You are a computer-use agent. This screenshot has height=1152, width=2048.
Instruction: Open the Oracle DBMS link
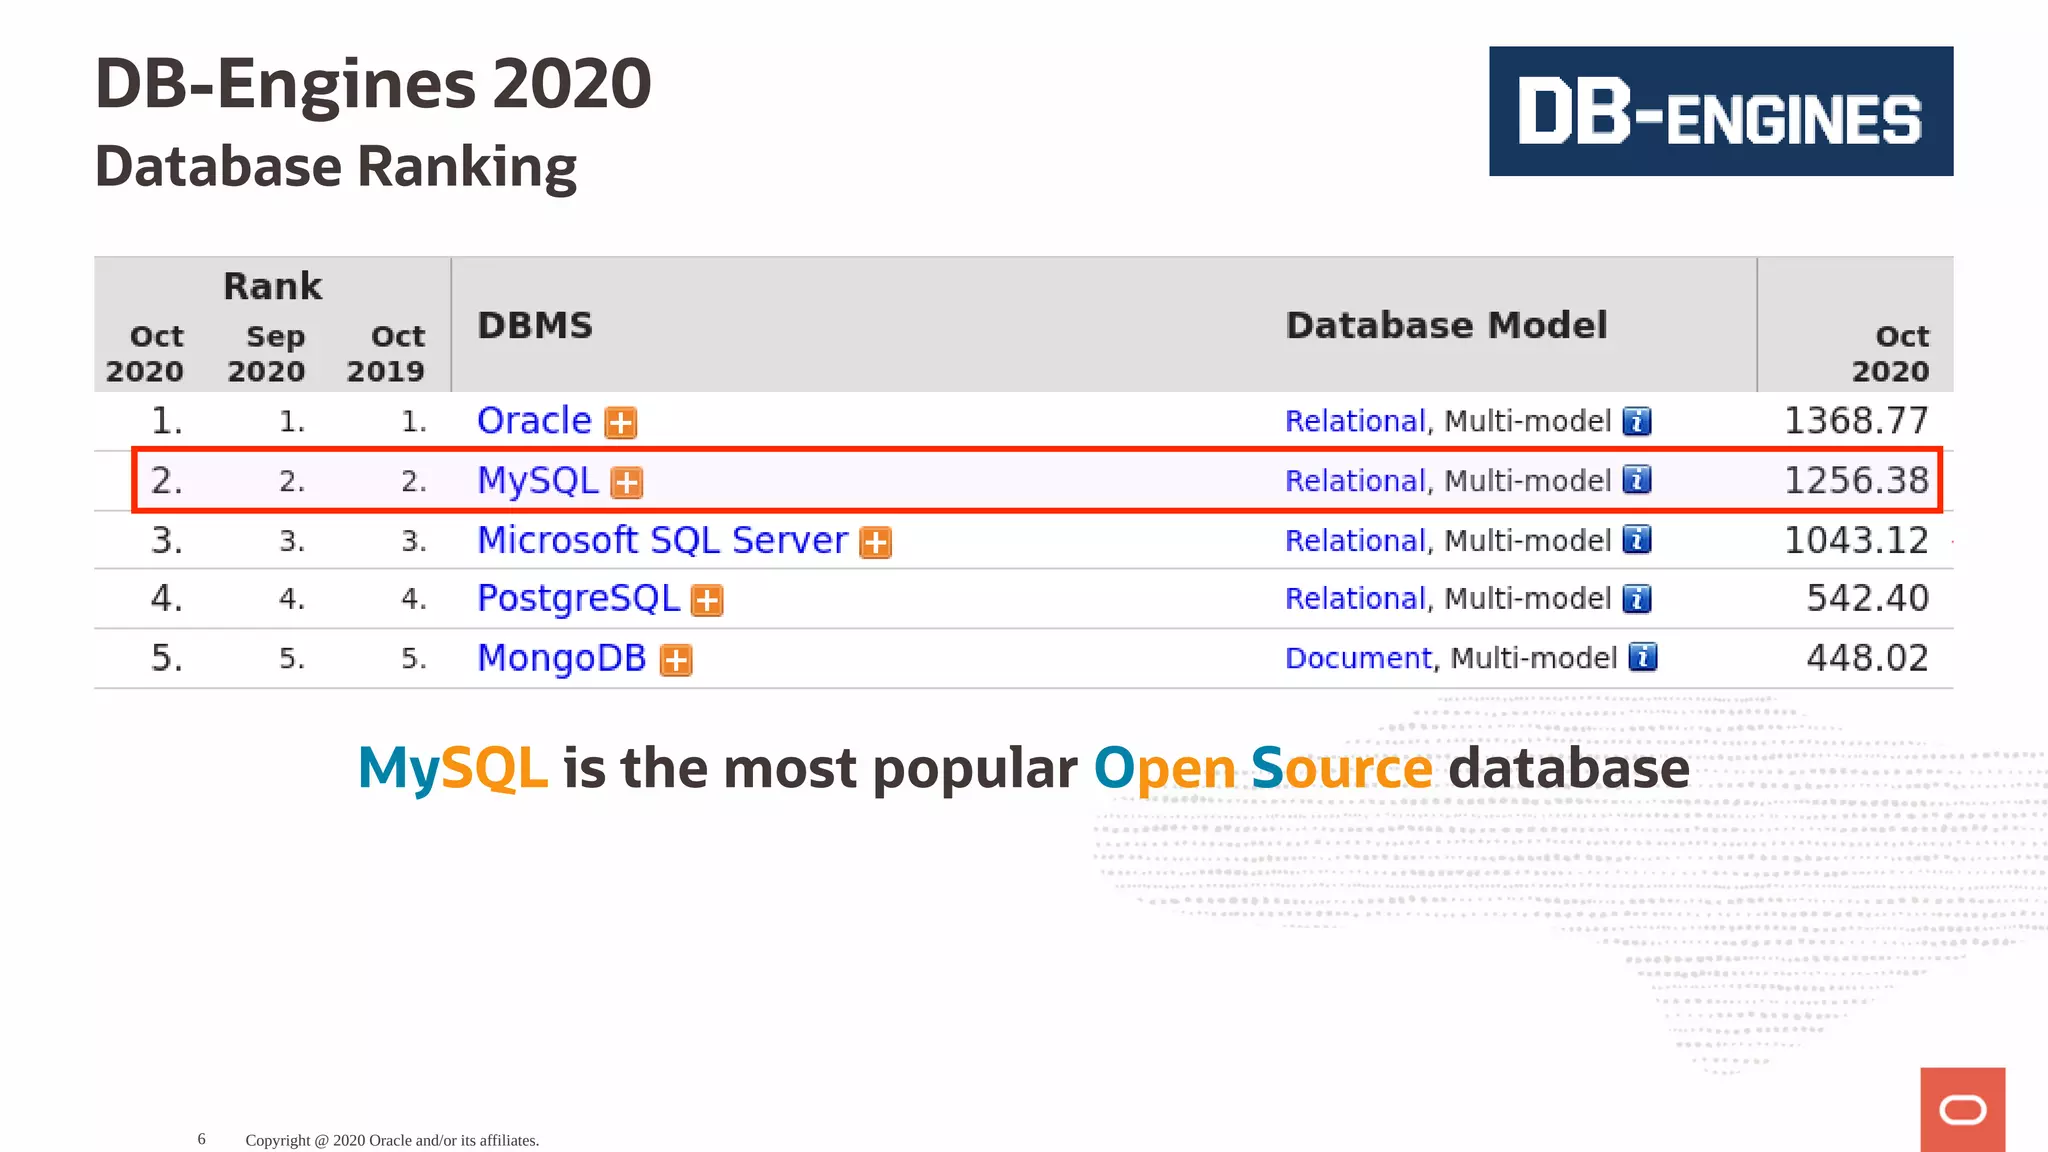[x=534, y=421]
